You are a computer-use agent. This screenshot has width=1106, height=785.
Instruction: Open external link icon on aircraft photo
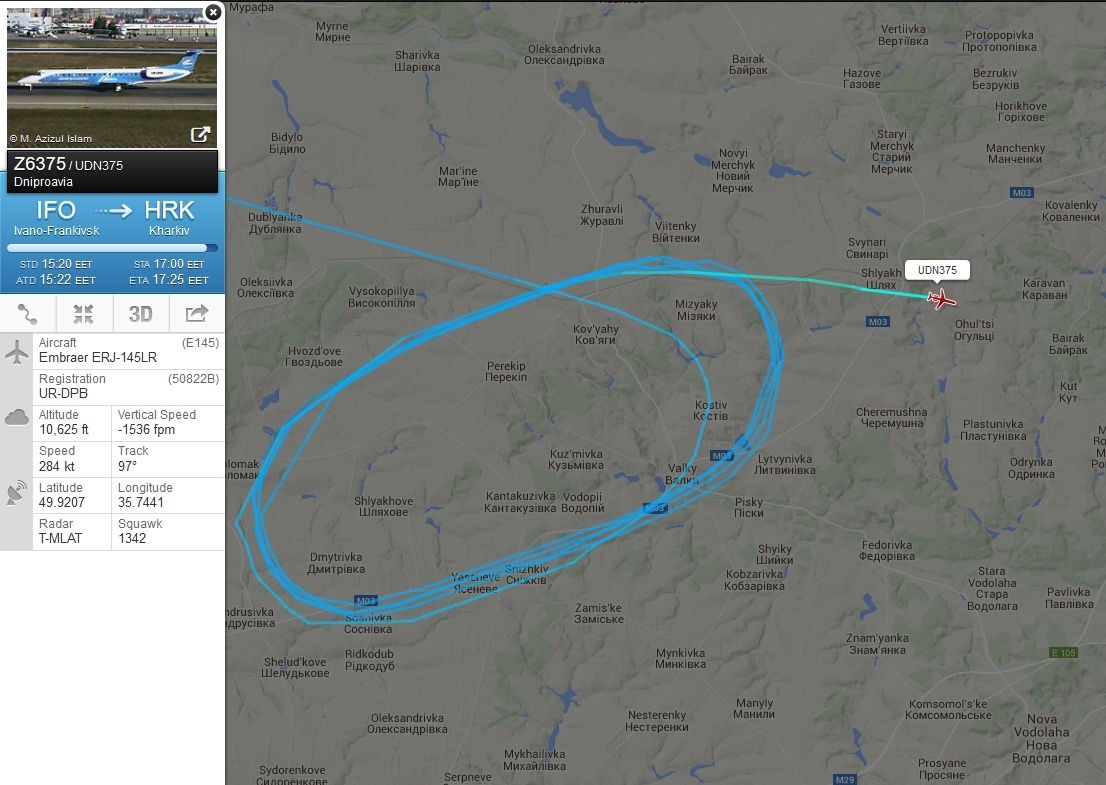pyautogui.click(x=200, y=135)
